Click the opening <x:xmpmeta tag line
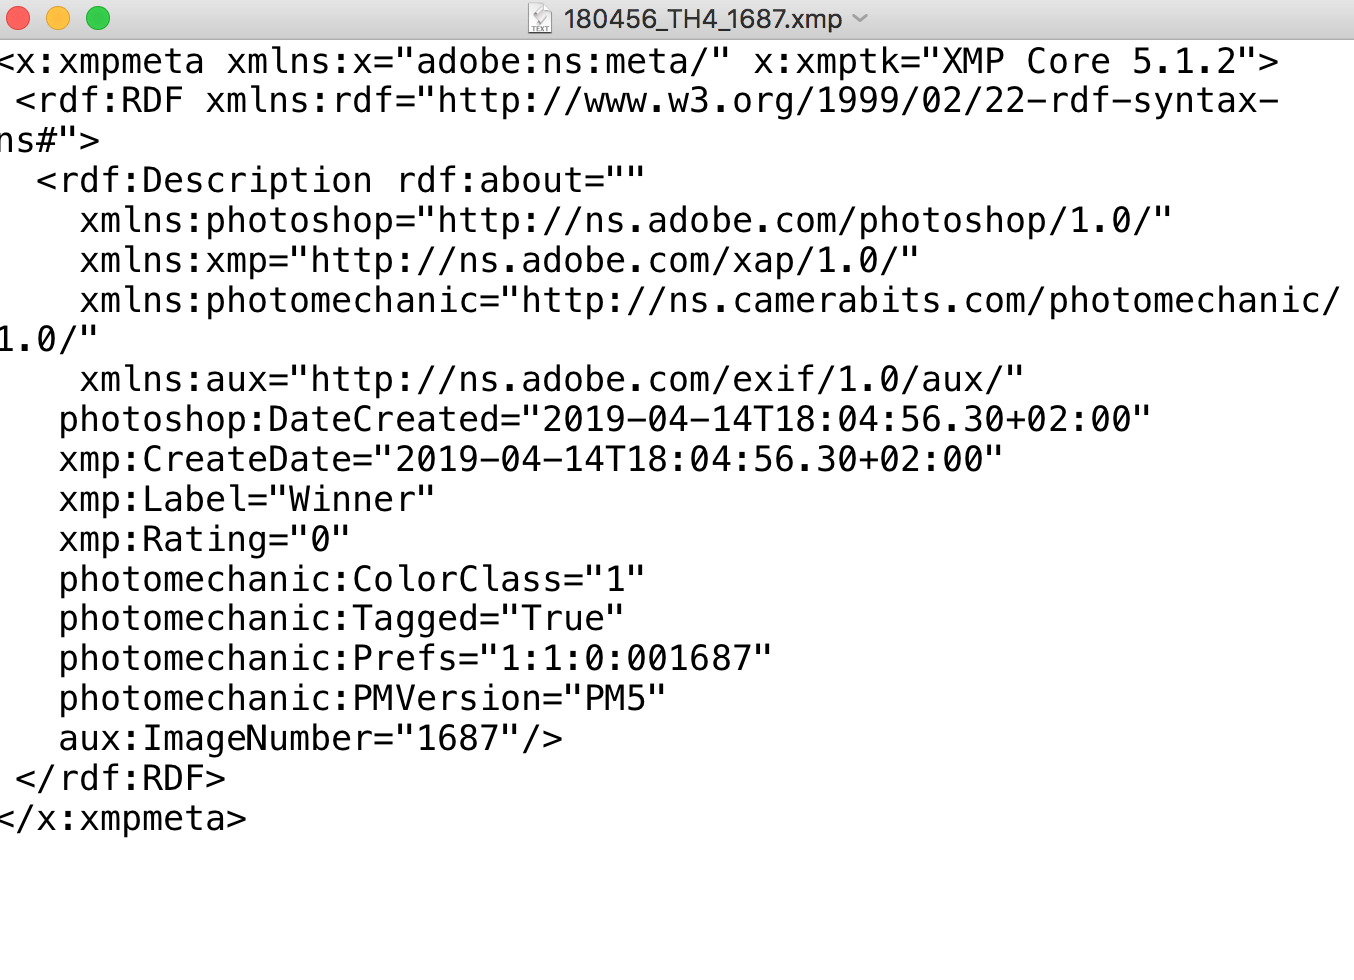Viewport: 1354px width, 980px height. 639,61
